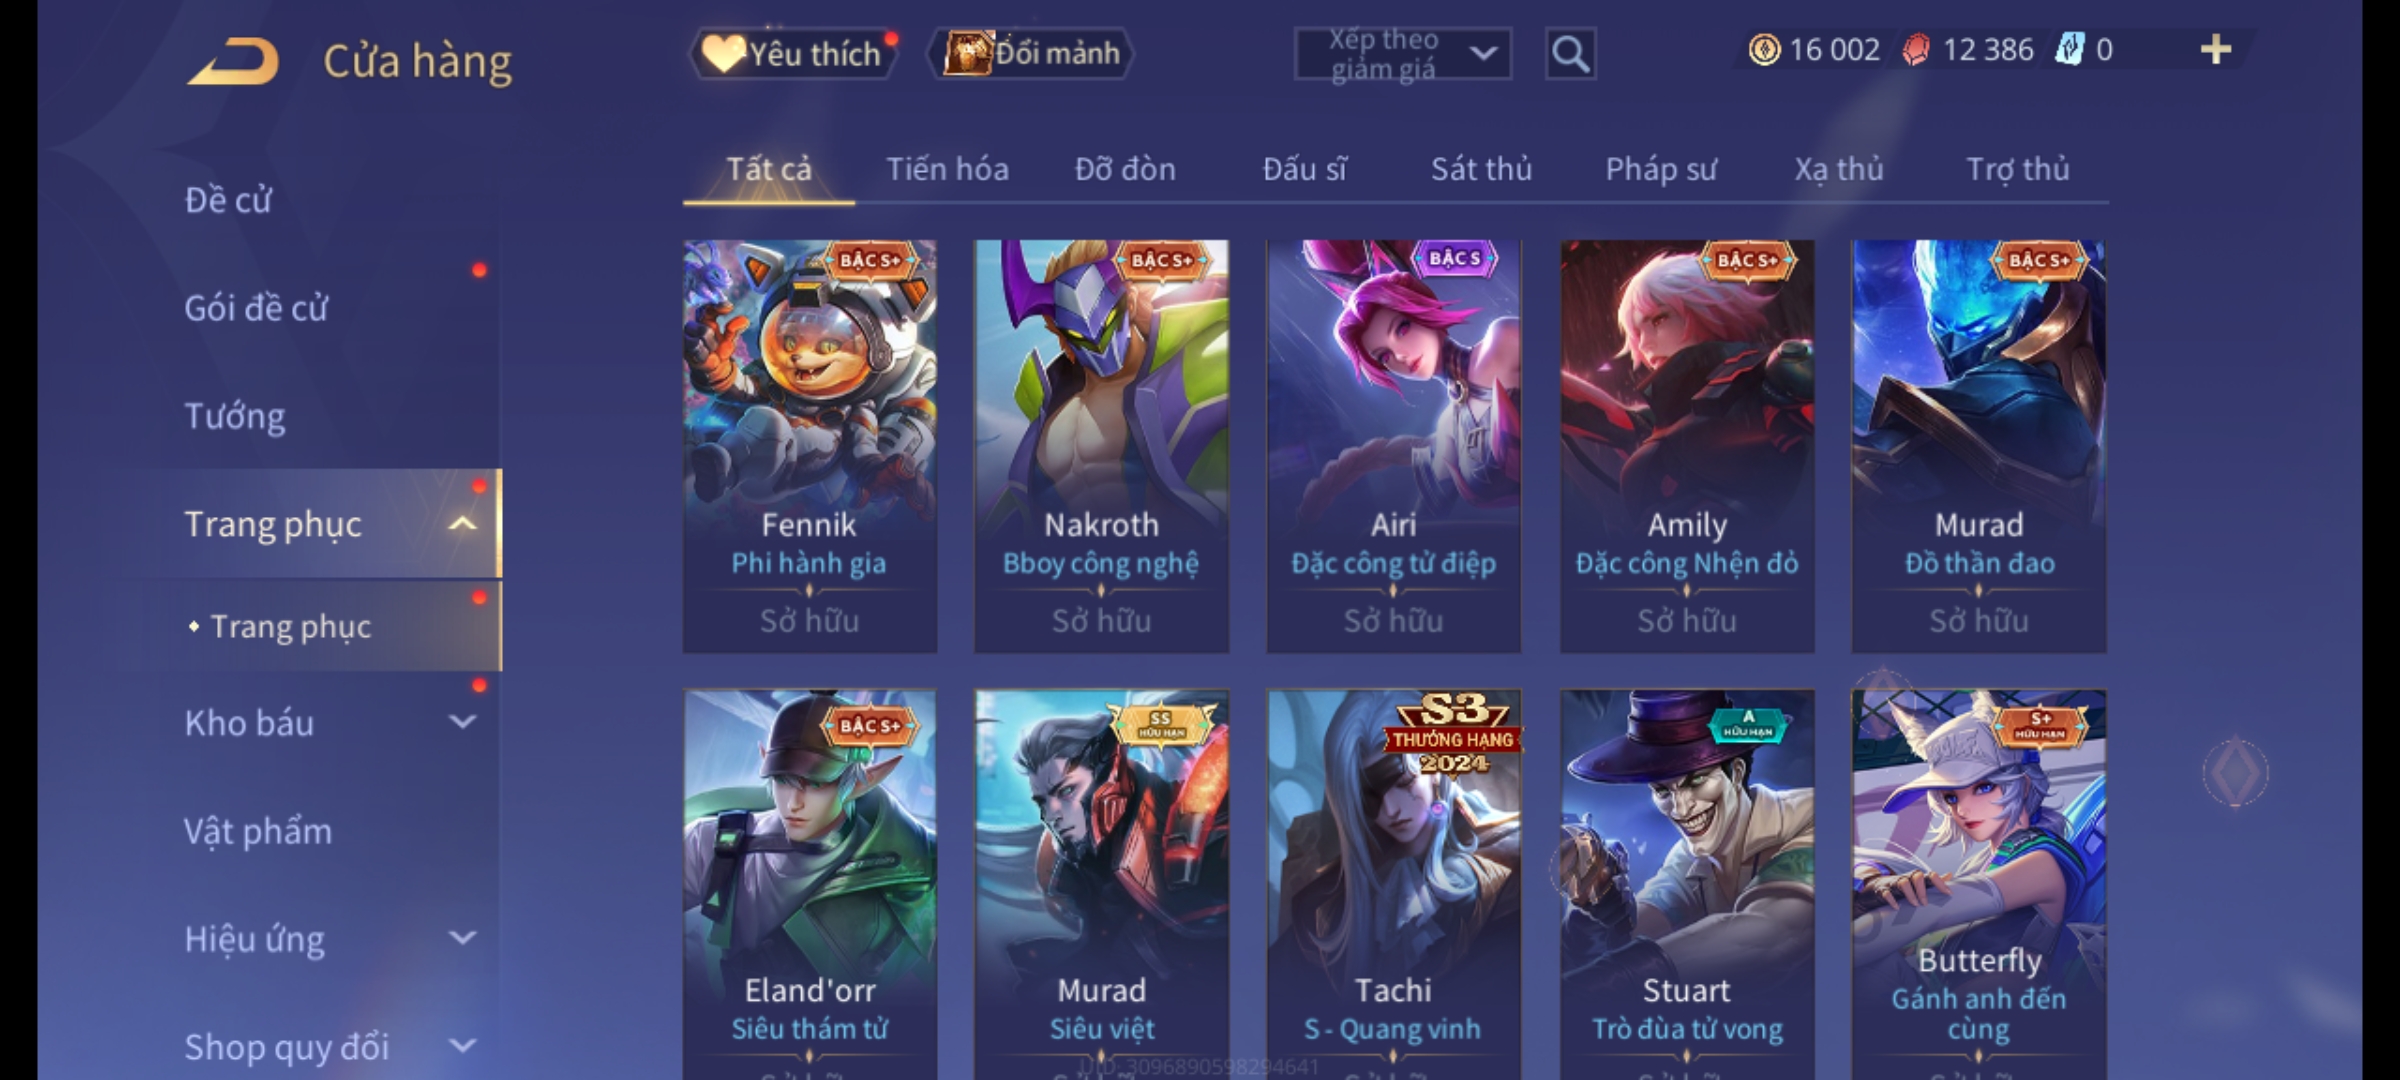The height and width of the screenshot is (1080, 2400).
Task: Collapse the Trang phục sidebar section
Action: 462,524
